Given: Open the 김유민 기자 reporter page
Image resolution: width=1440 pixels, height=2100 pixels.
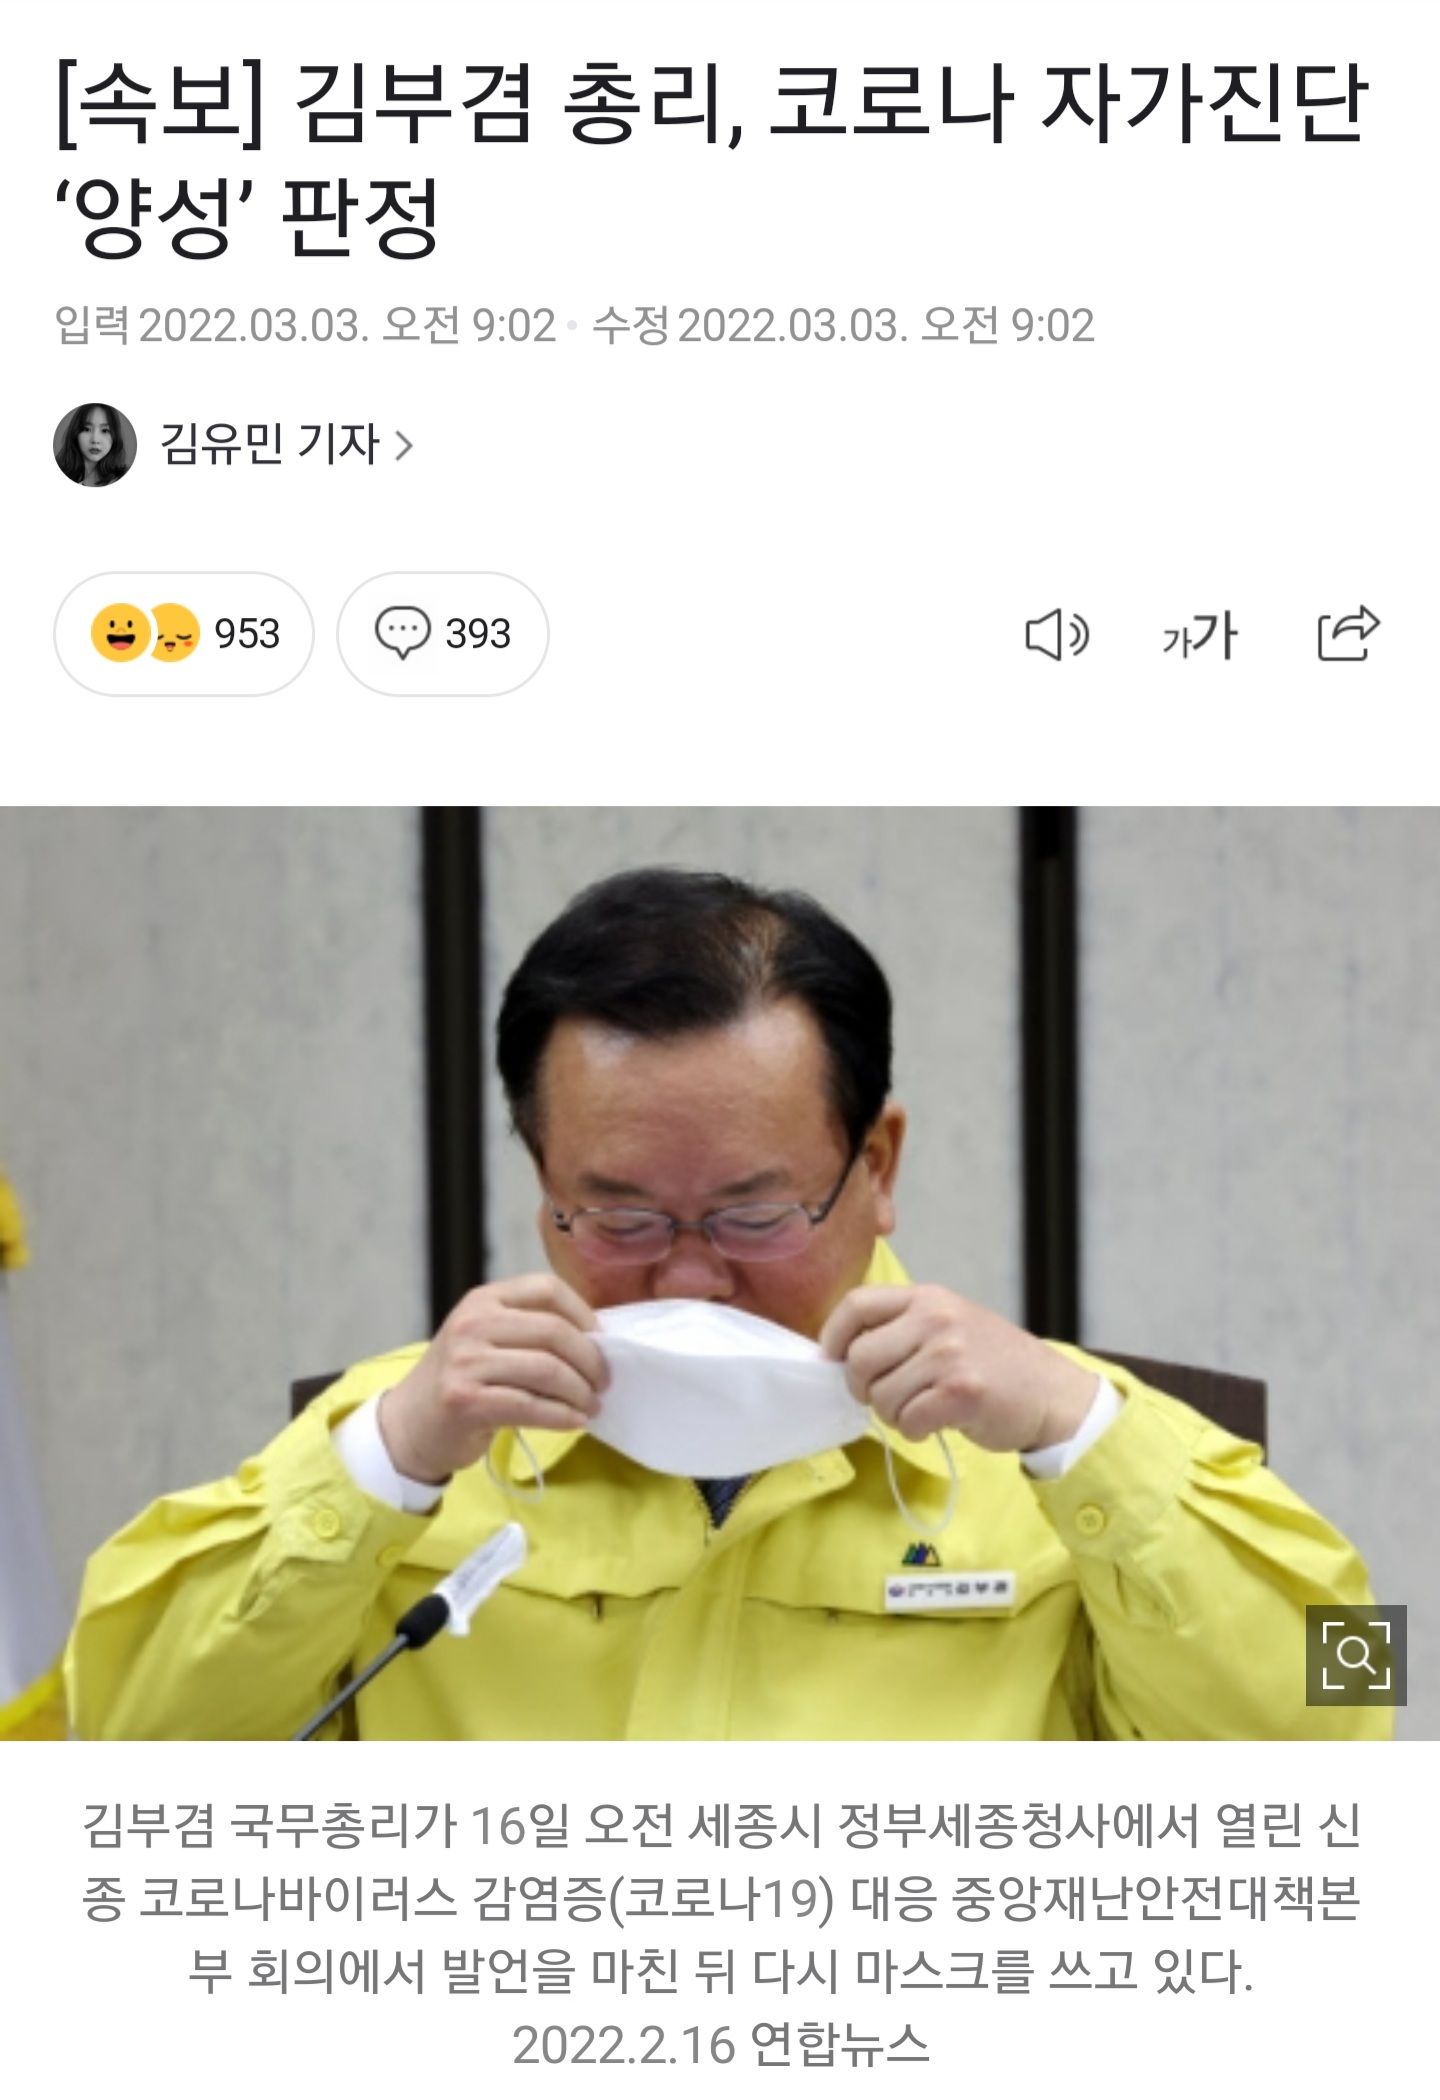Looking at the screenshot, I should point(270,444).
